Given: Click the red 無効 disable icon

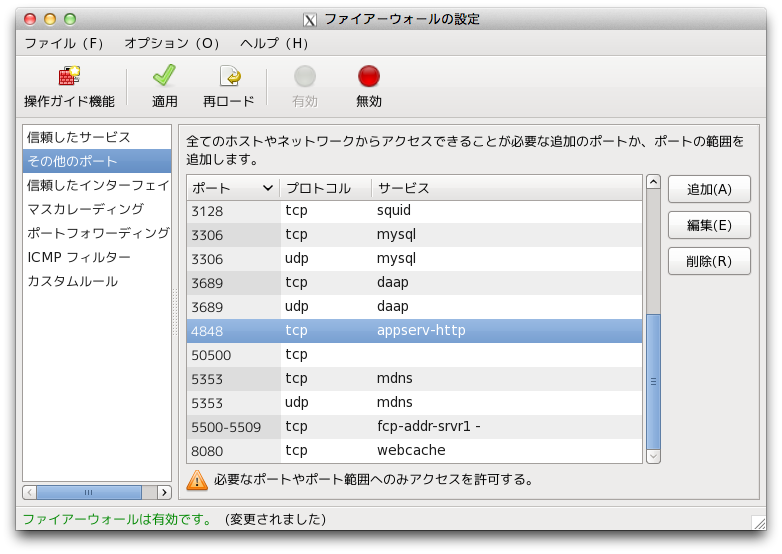Looking at the screenshot, I should tap(369, 77).
